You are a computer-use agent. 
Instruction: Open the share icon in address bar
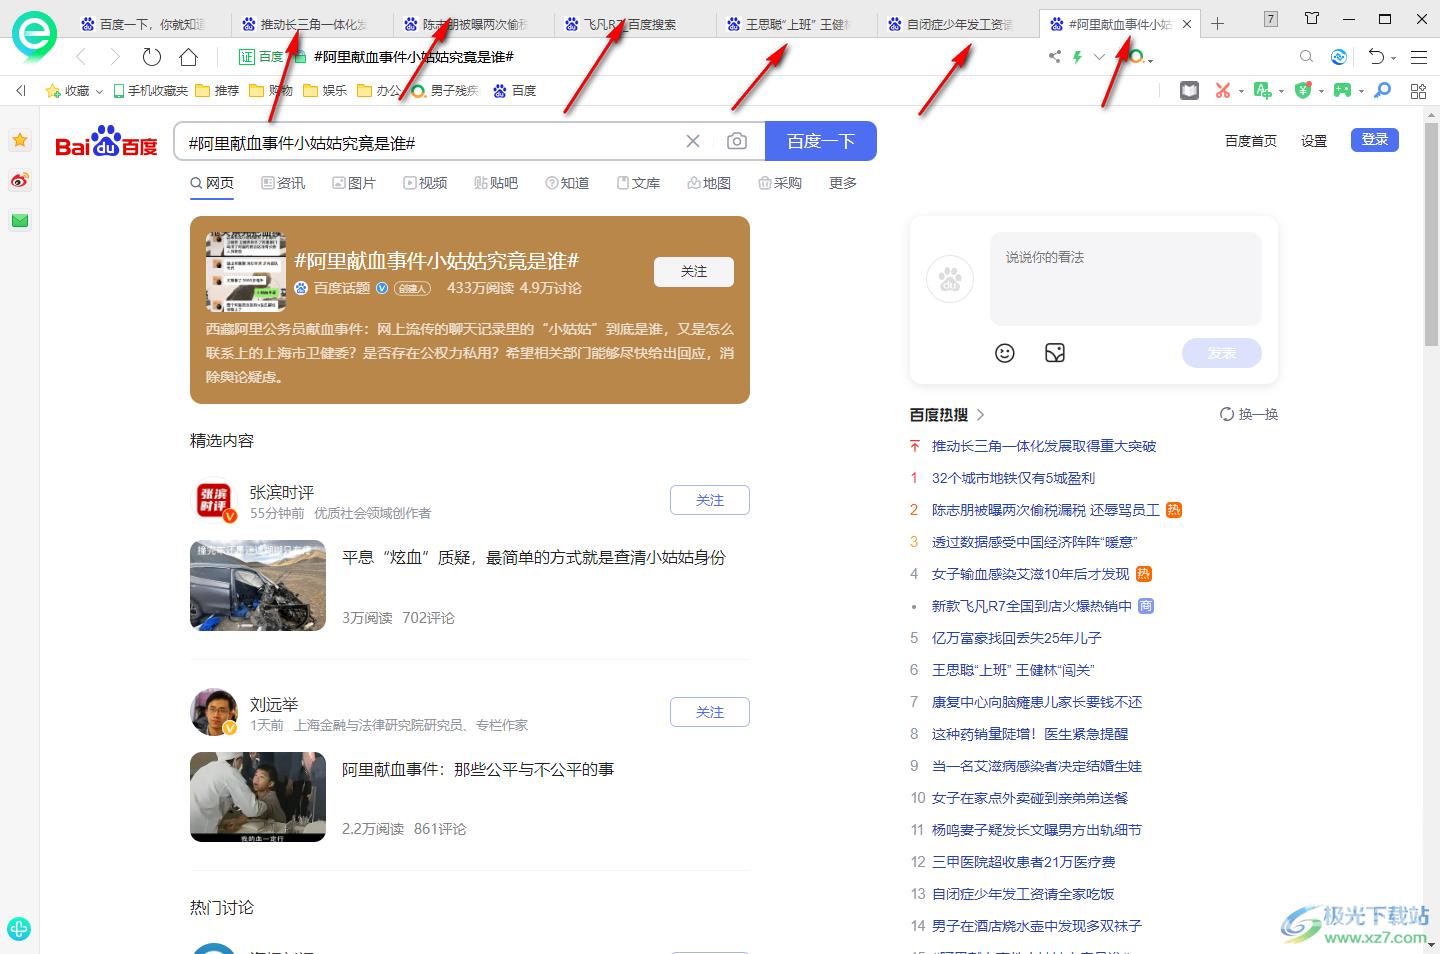(x=1054, y=57)
